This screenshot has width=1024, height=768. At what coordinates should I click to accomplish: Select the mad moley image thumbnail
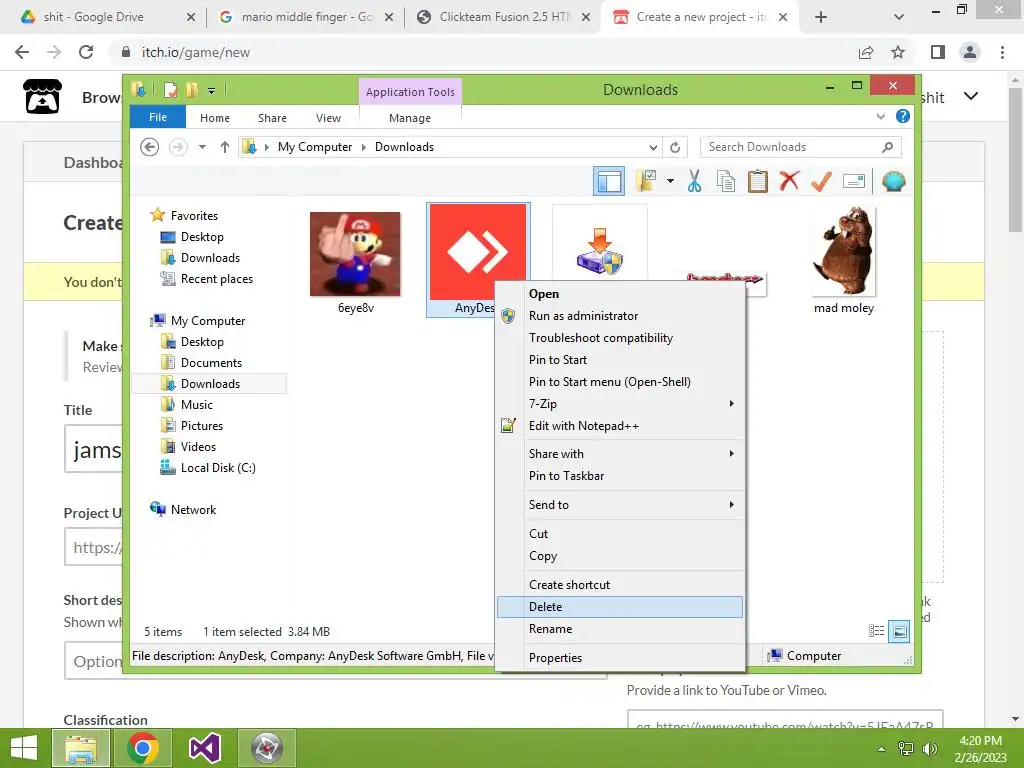pos(844,251)
